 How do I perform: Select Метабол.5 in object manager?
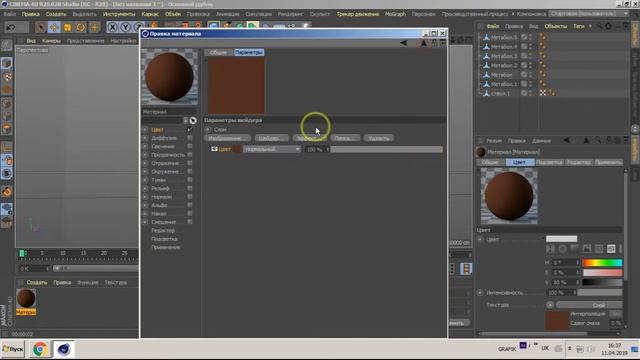coord(504,37)
